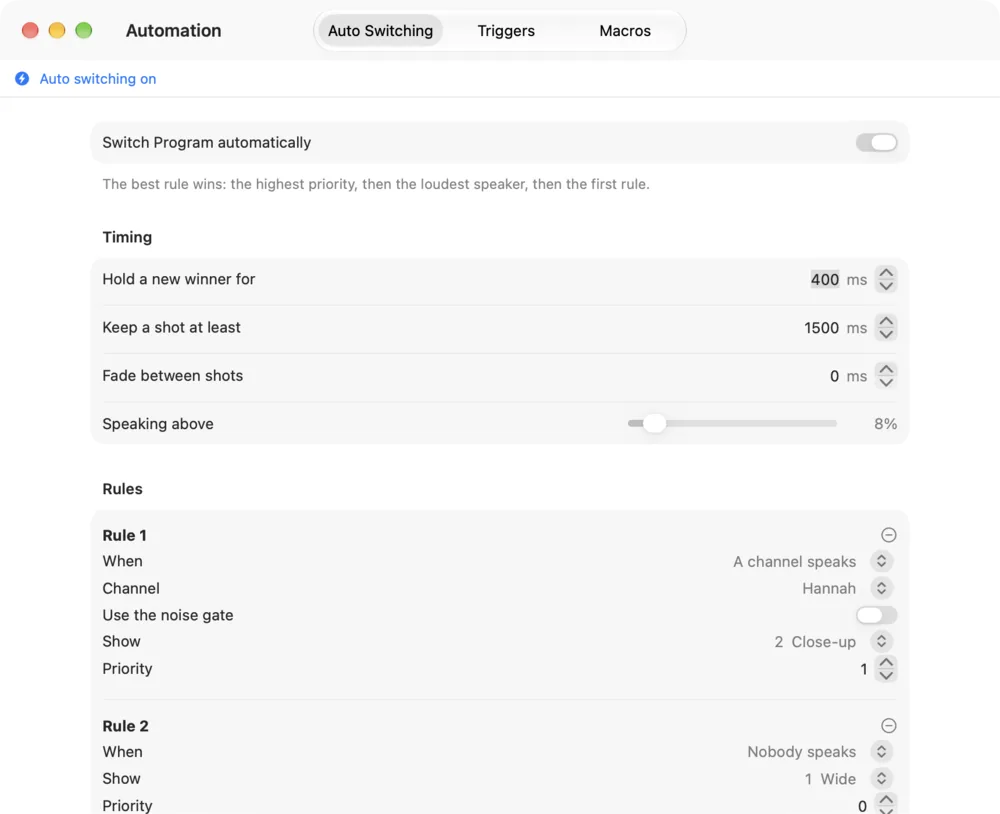The width and height of the screenshot is (1000, 814).
Task: Click 'The best rule wins' description text
Action: click(x=376, y=184)
